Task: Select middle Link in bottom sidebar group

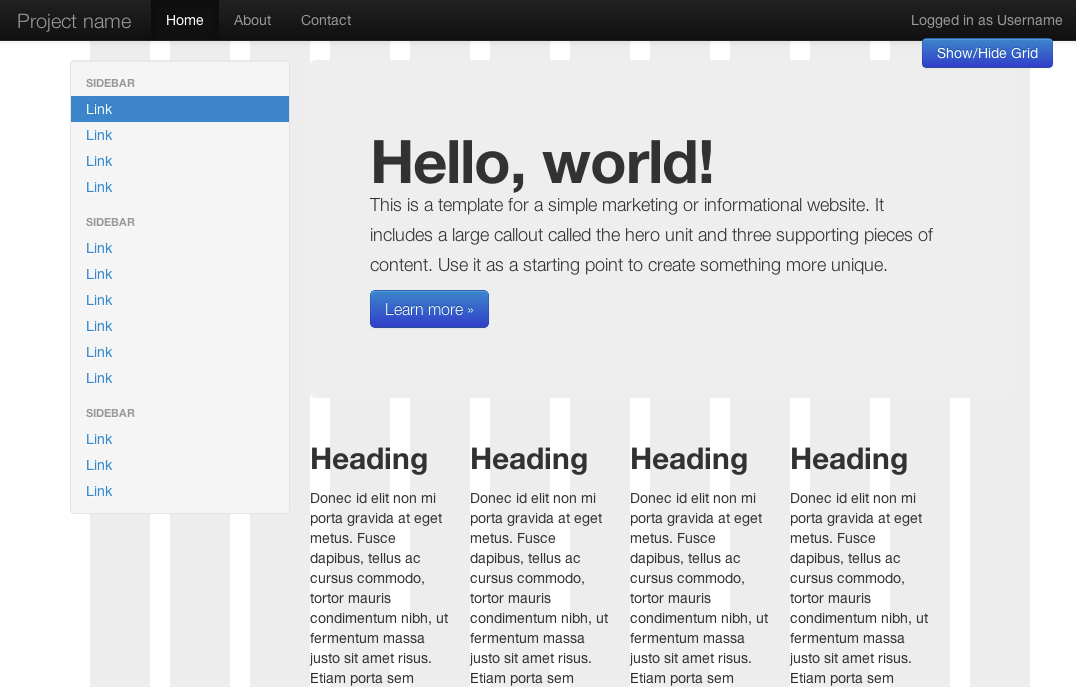Action: click(x=99, y=465)
